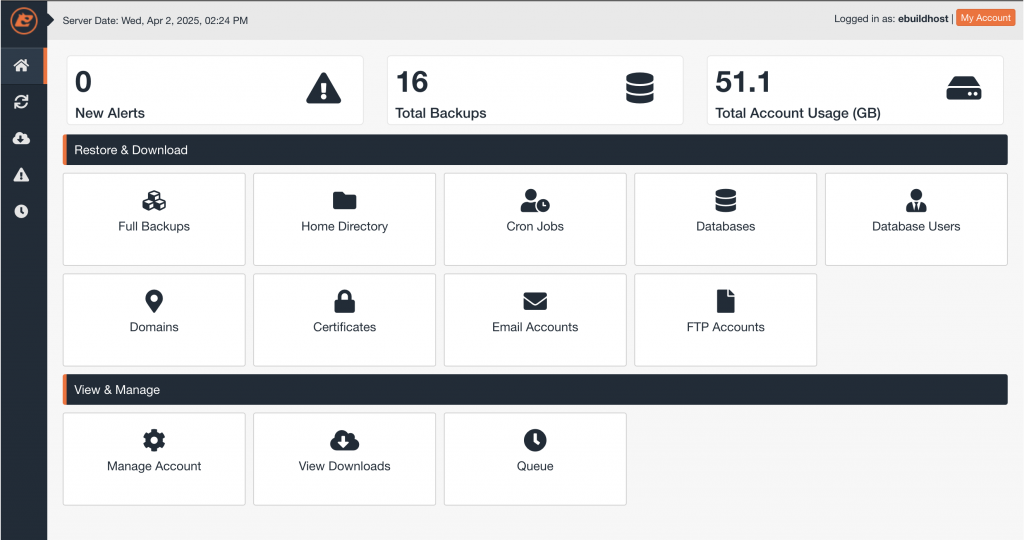Click the JetBackup logo in sidebar
The width and height of the screenshot is (1024, 540).
(24, 20)
